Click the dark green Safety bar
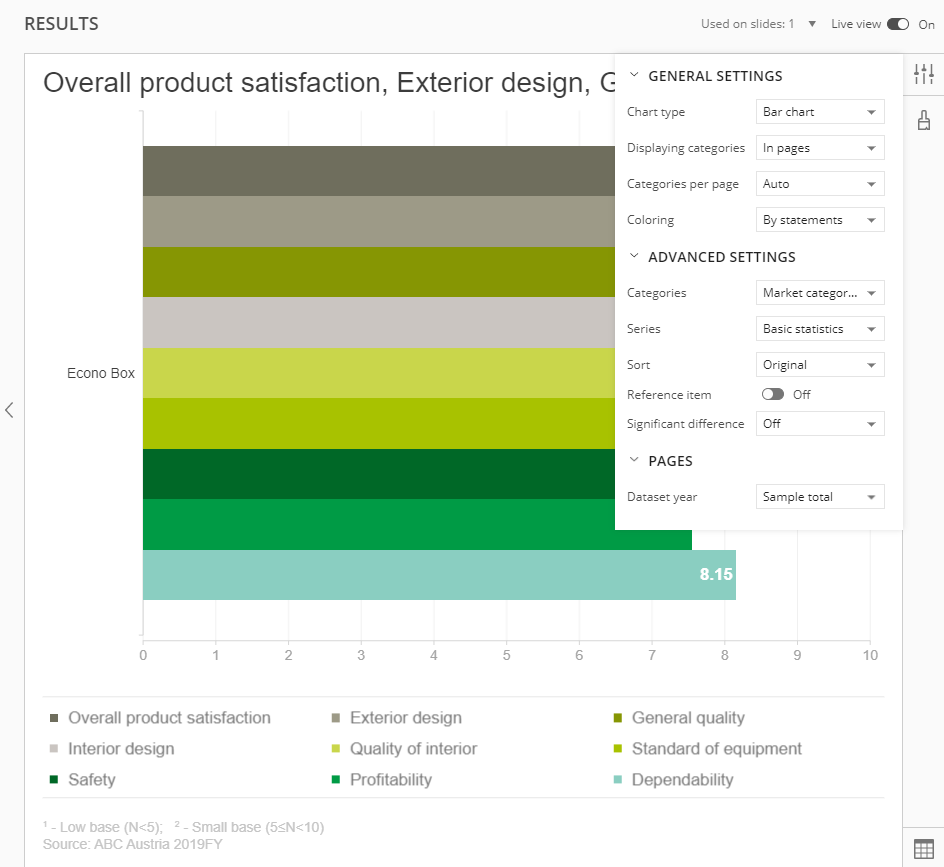Image resolution: width=944 pixels, height=867 pixels. (379, 474)
